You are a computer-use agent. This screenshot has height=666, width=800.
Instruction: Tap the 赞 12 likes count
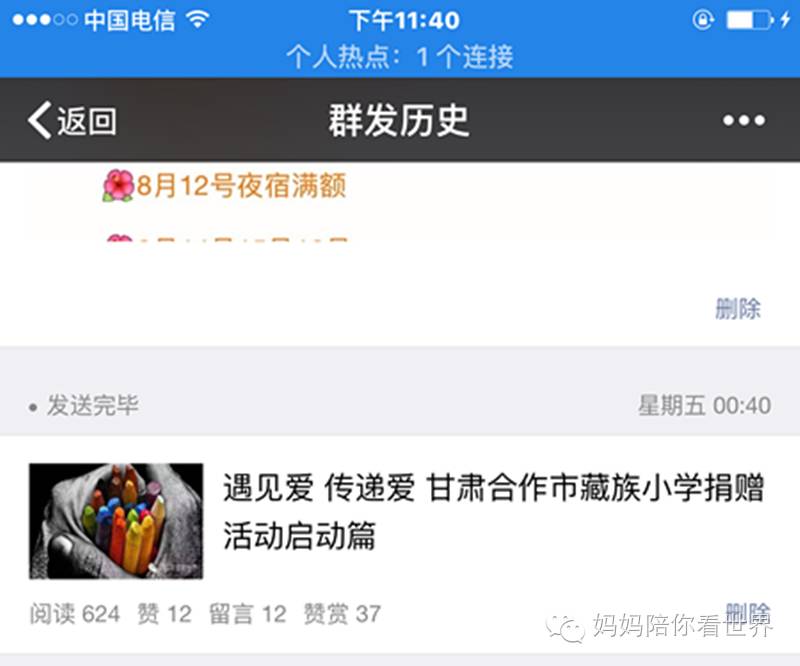[x=165, y=614]
